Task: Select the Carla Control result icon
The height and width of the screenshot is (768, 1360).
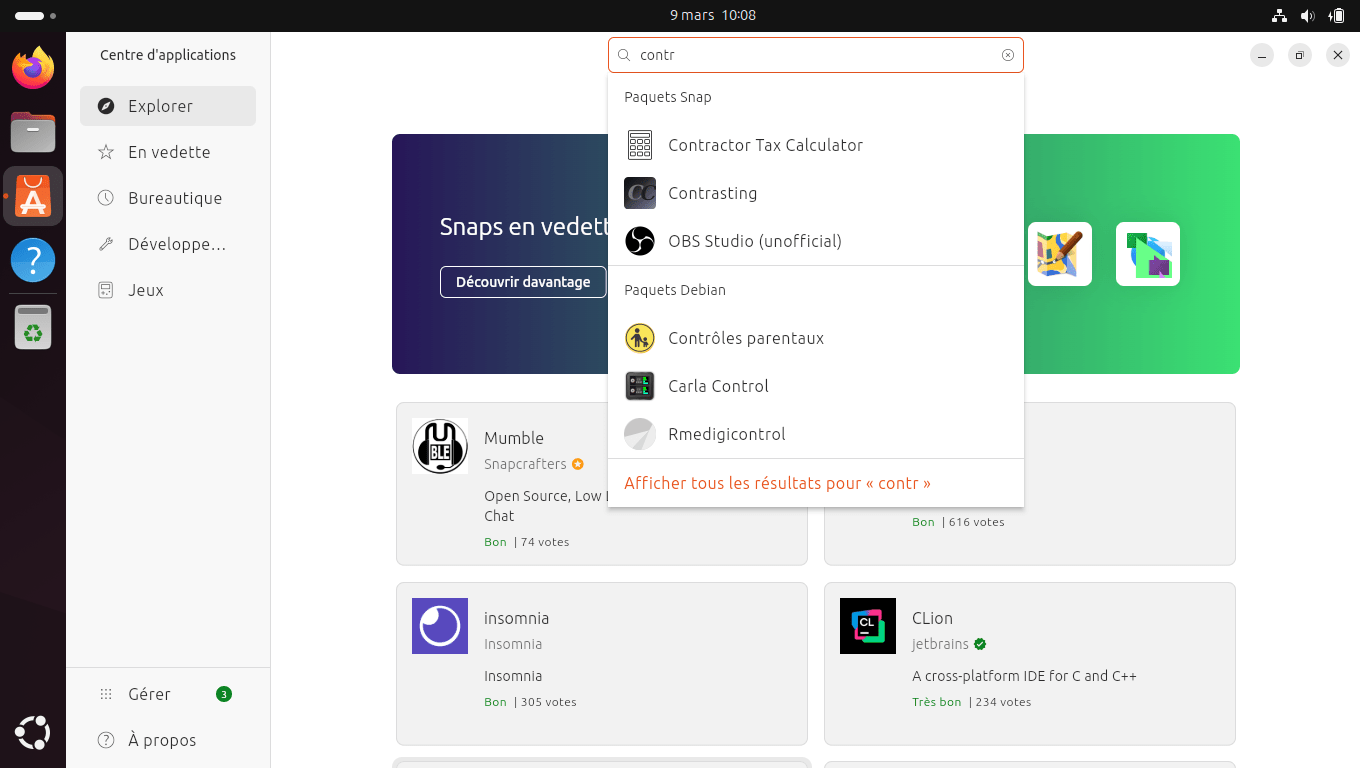Action: [640, 386]
